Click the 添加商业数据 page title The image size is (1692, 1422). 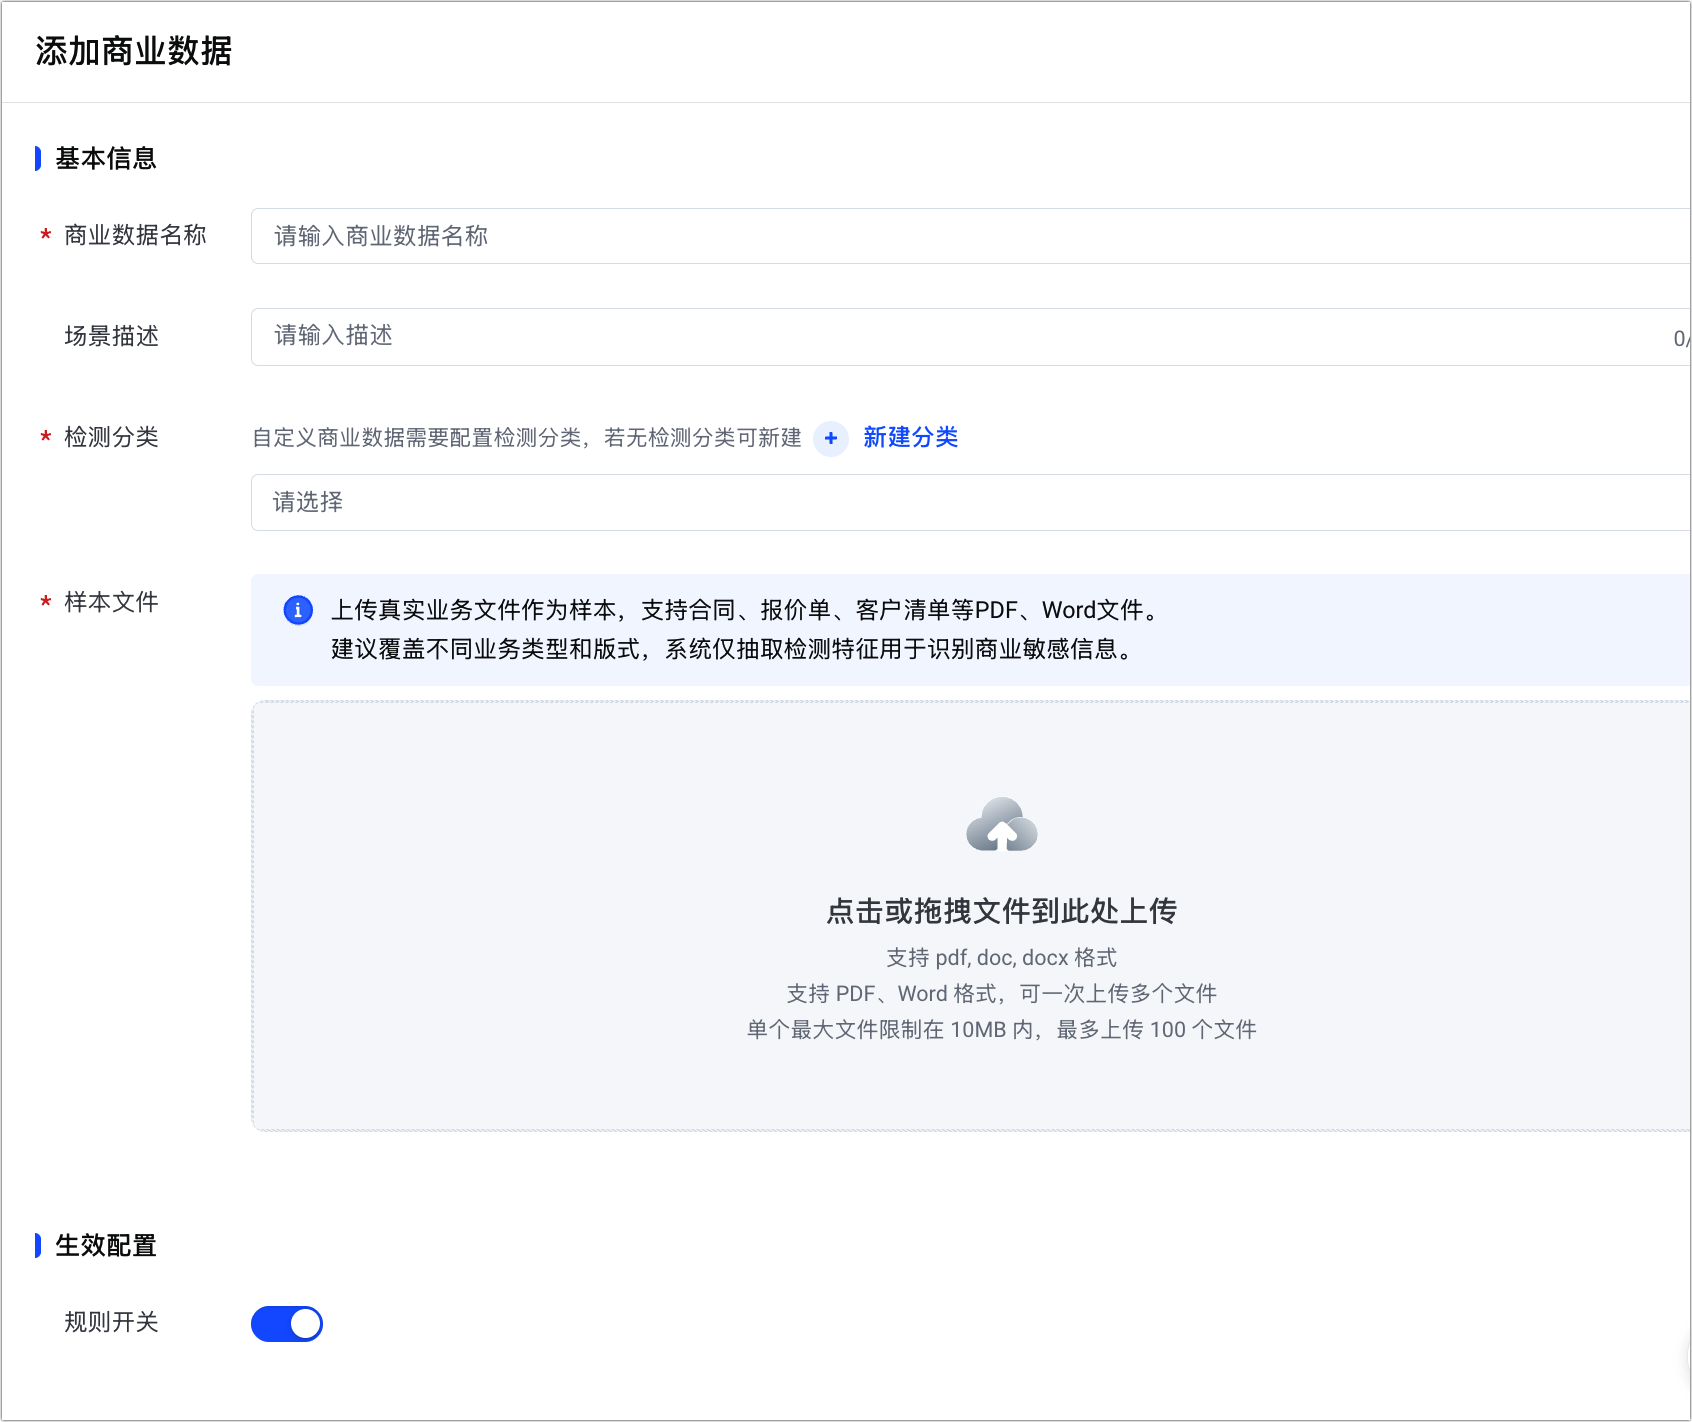134,51
